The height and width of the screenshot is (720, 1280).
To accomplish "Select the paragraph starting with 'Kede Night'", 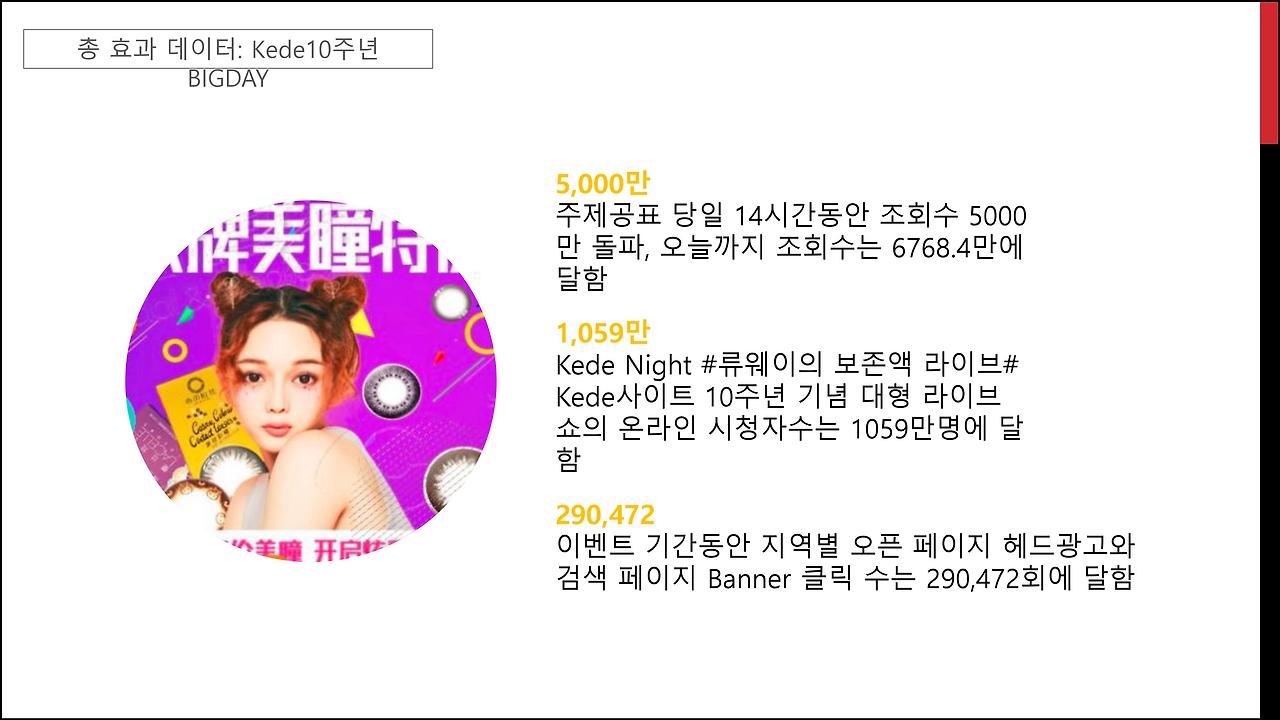I will point(789,410).
